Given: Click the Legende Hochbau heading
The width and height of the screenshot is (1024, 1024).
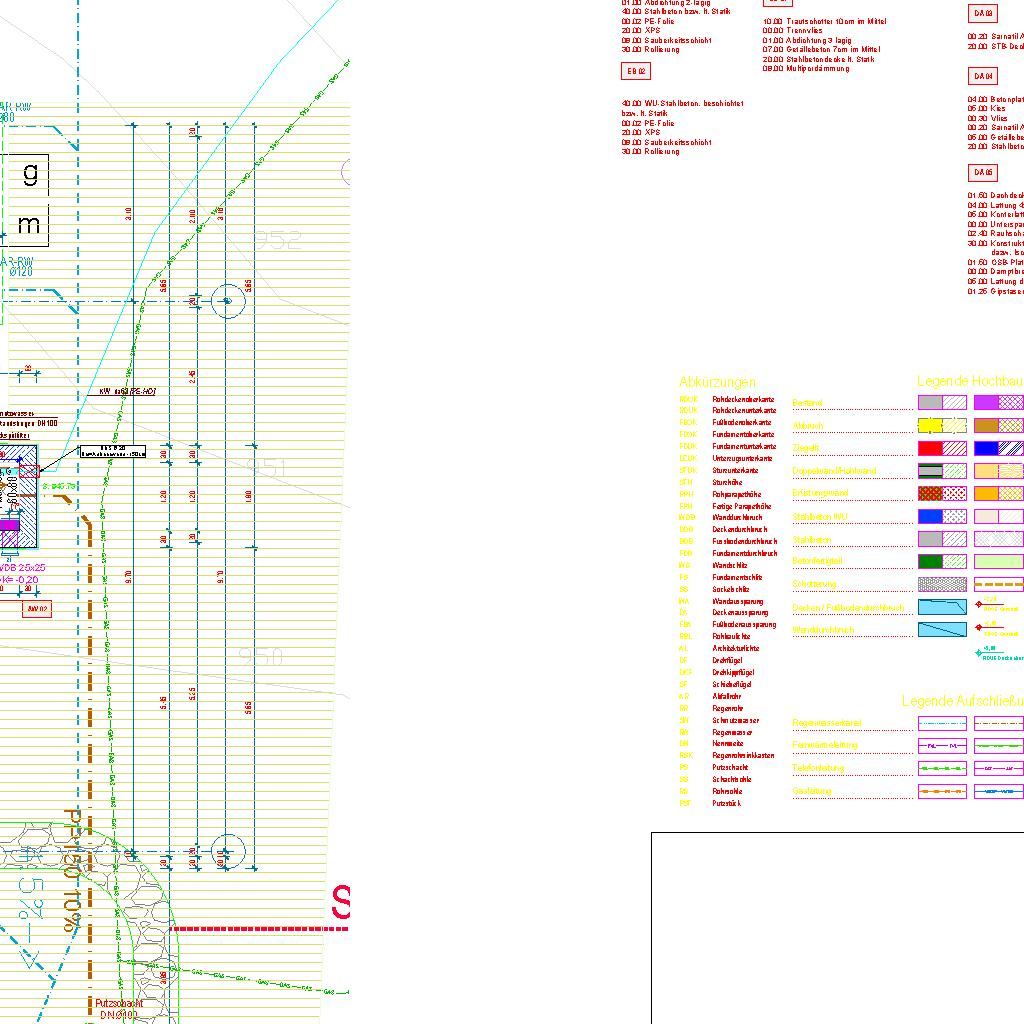Looking at the screenshot, I should coord(969,381).
